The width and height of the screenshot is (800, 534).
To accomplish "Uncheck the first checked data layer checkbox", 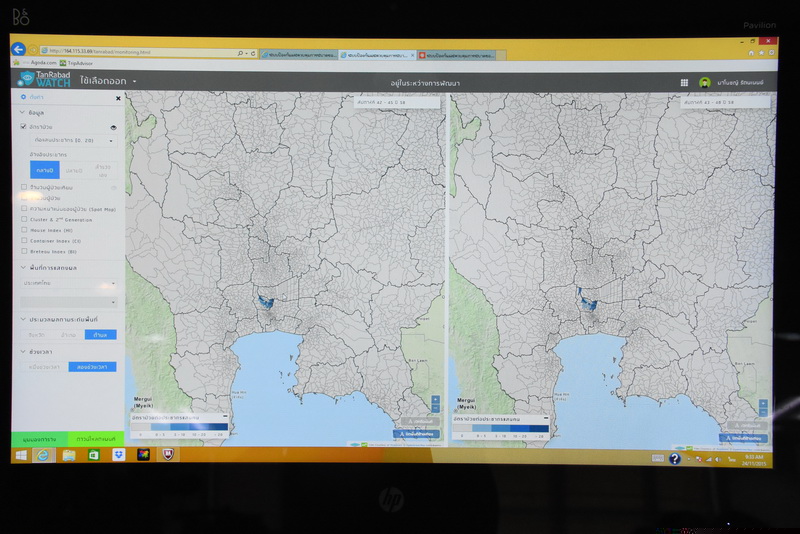I will [x=24, y=127].
